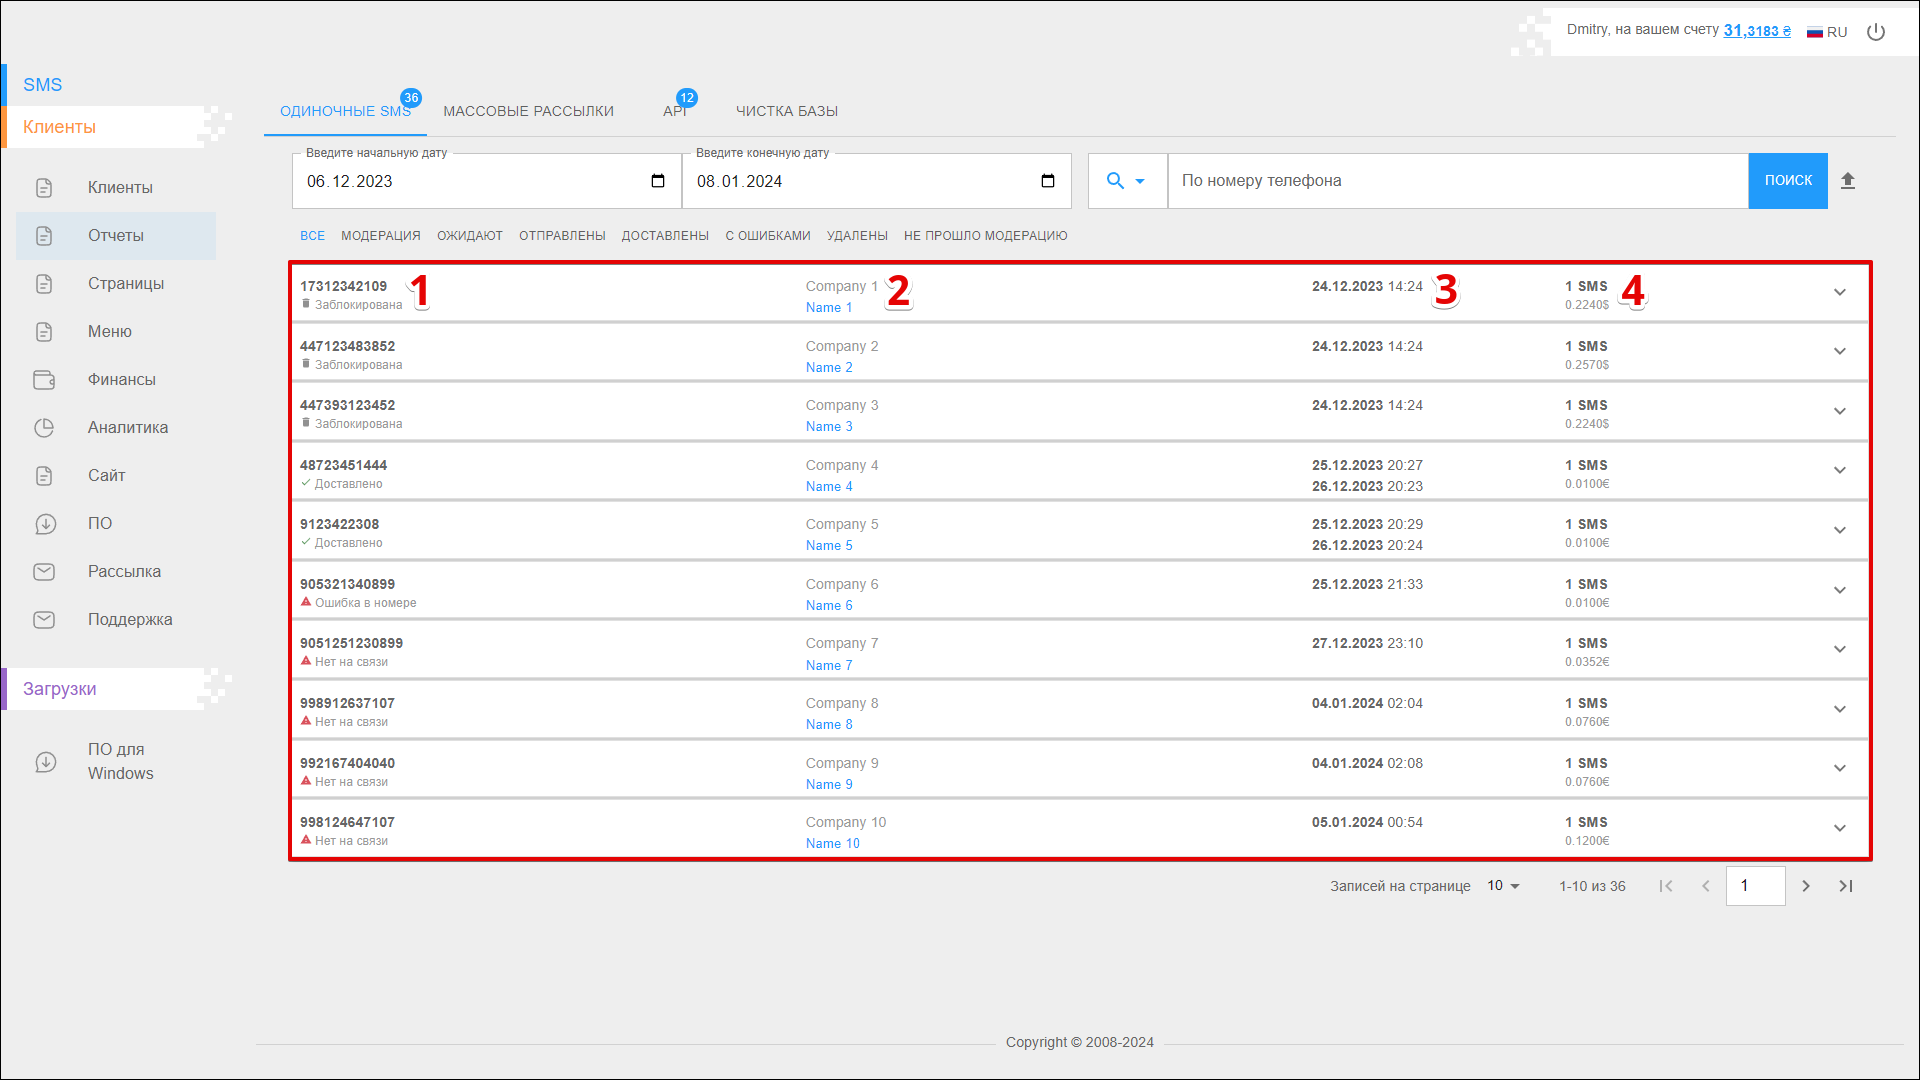Open search type magnifier dropdown

(1126, 181)
